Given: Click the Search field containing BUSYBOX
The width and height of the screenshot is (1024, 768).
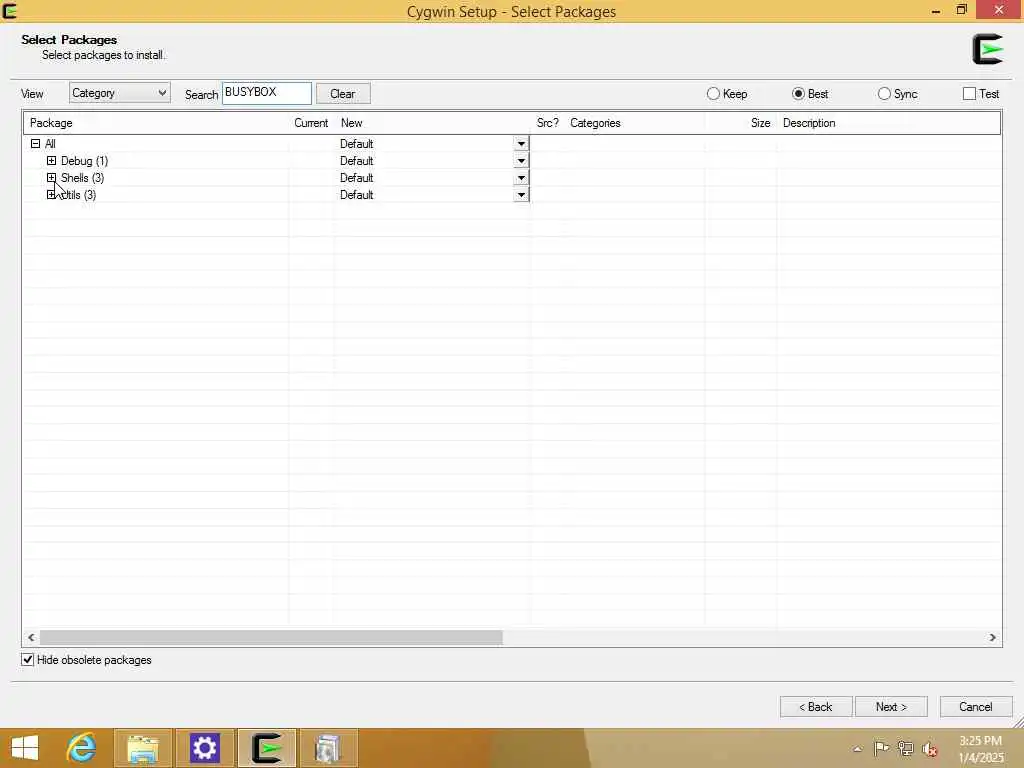Looking at the screenshot, I should pyautogui.click(x=266, y=93).
